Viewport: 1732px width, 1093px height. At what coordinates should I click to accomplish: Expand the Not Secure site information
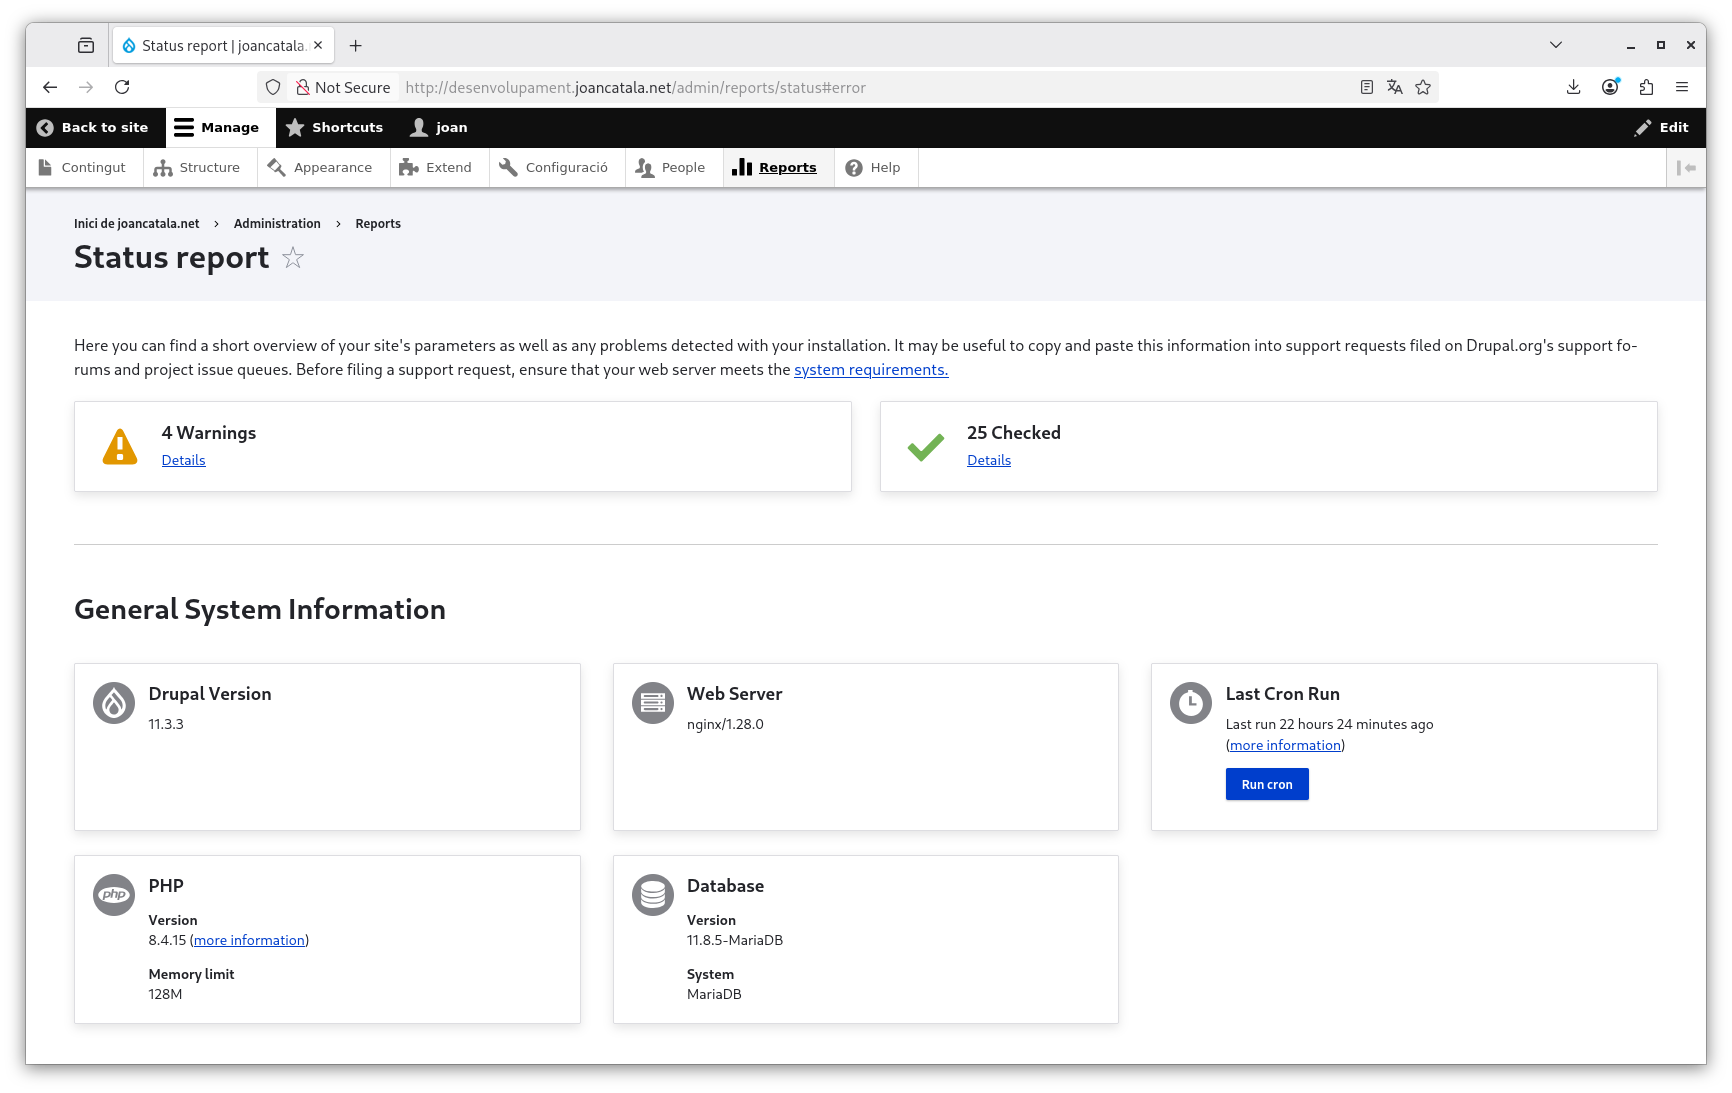[x=343, y=87]
